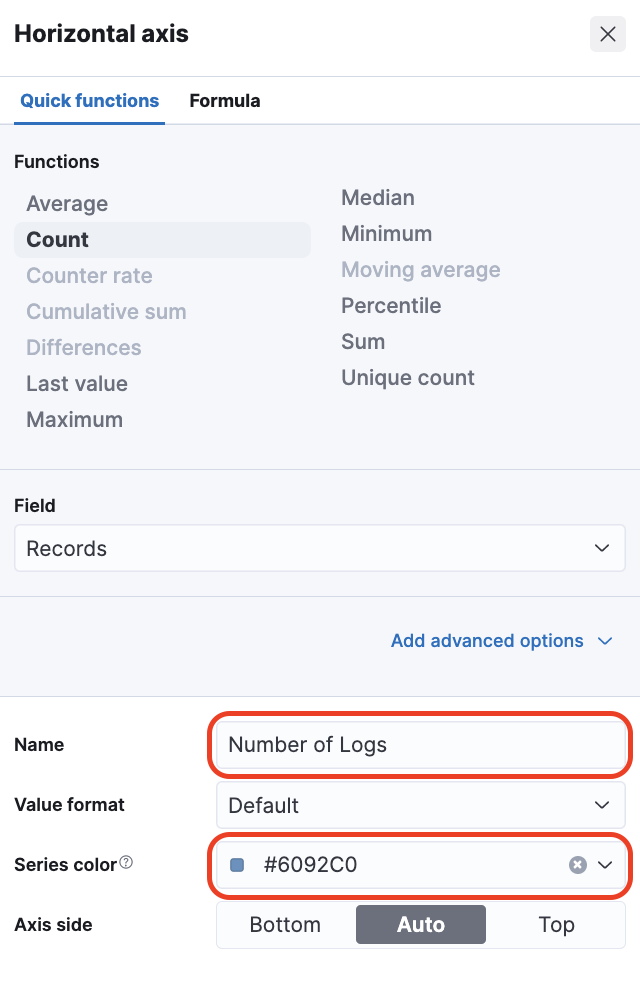Open the Value format dropdown
The width and height of the screenshot is (640, 1004).
click(420, 805)
